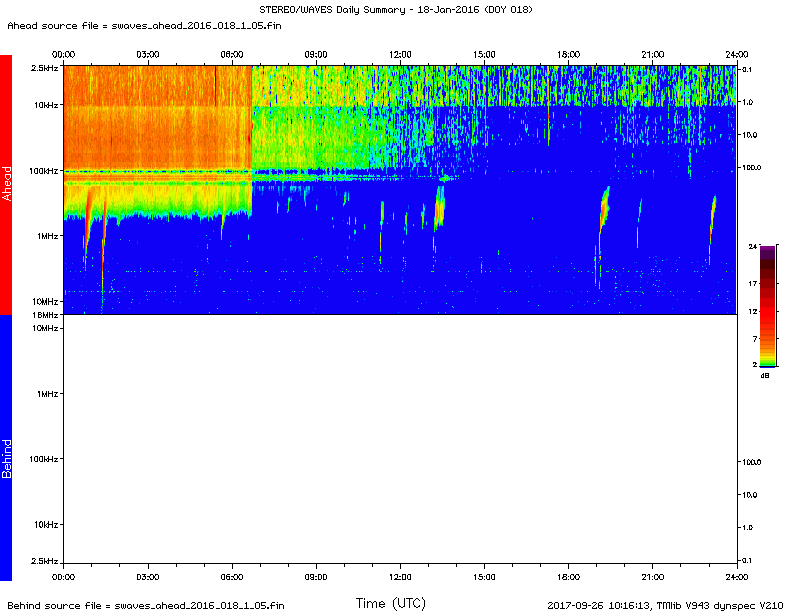Click the 2.5kHz label at top left
792x612 pixels.
[44, 67]
